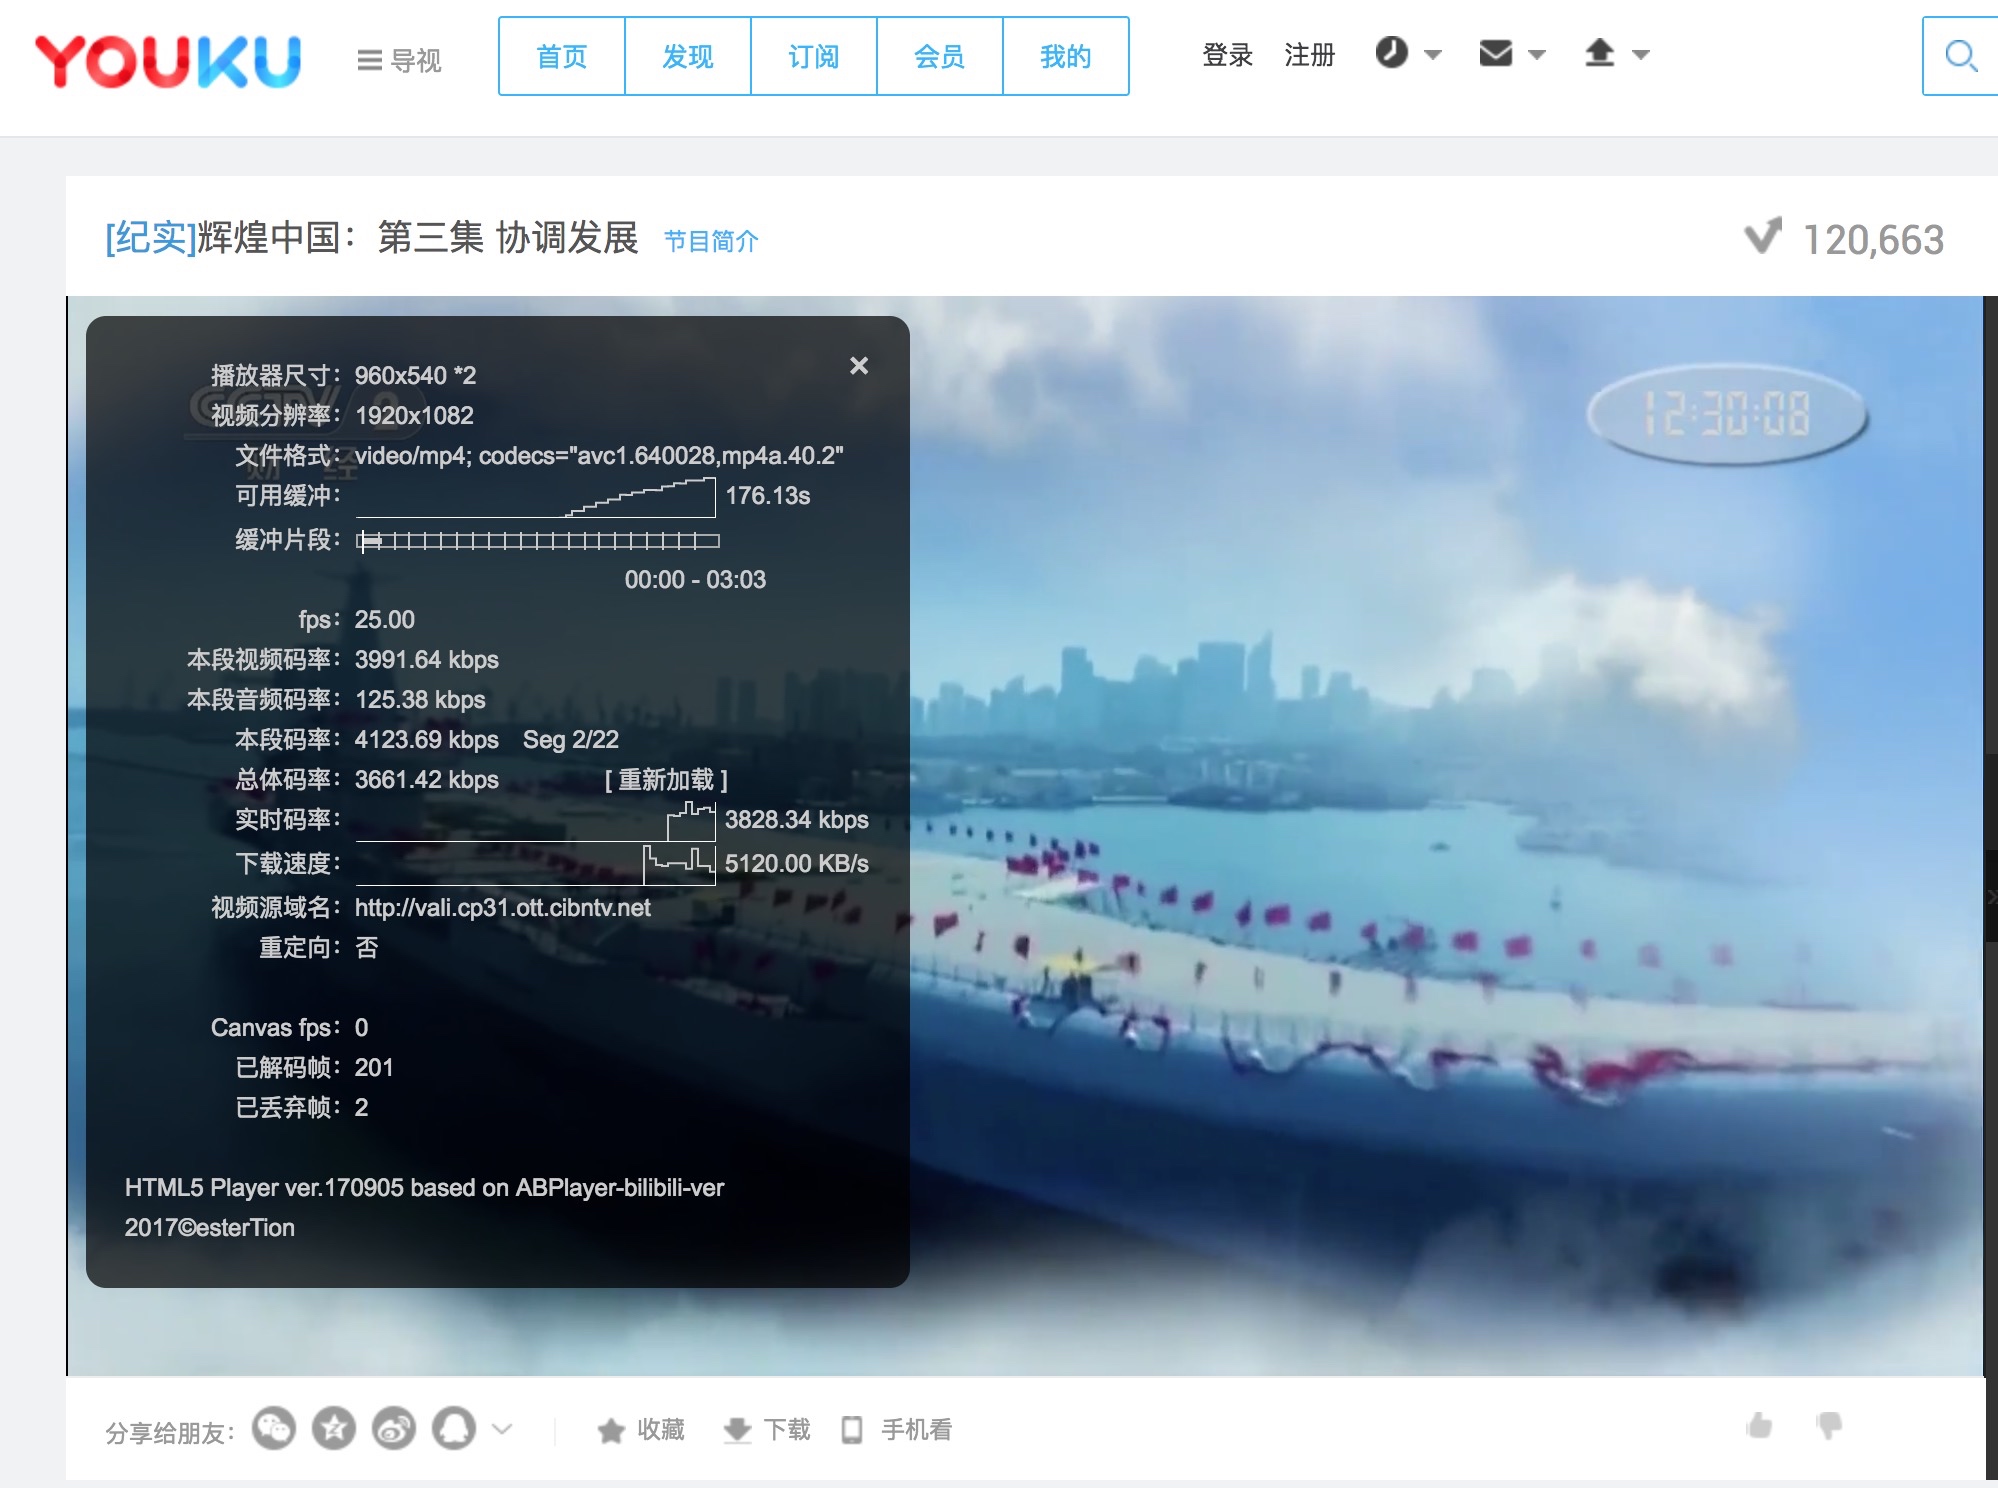Click the buffer segments bar
Viewport: 1998px width, 1488px height.
coord(538,541)
